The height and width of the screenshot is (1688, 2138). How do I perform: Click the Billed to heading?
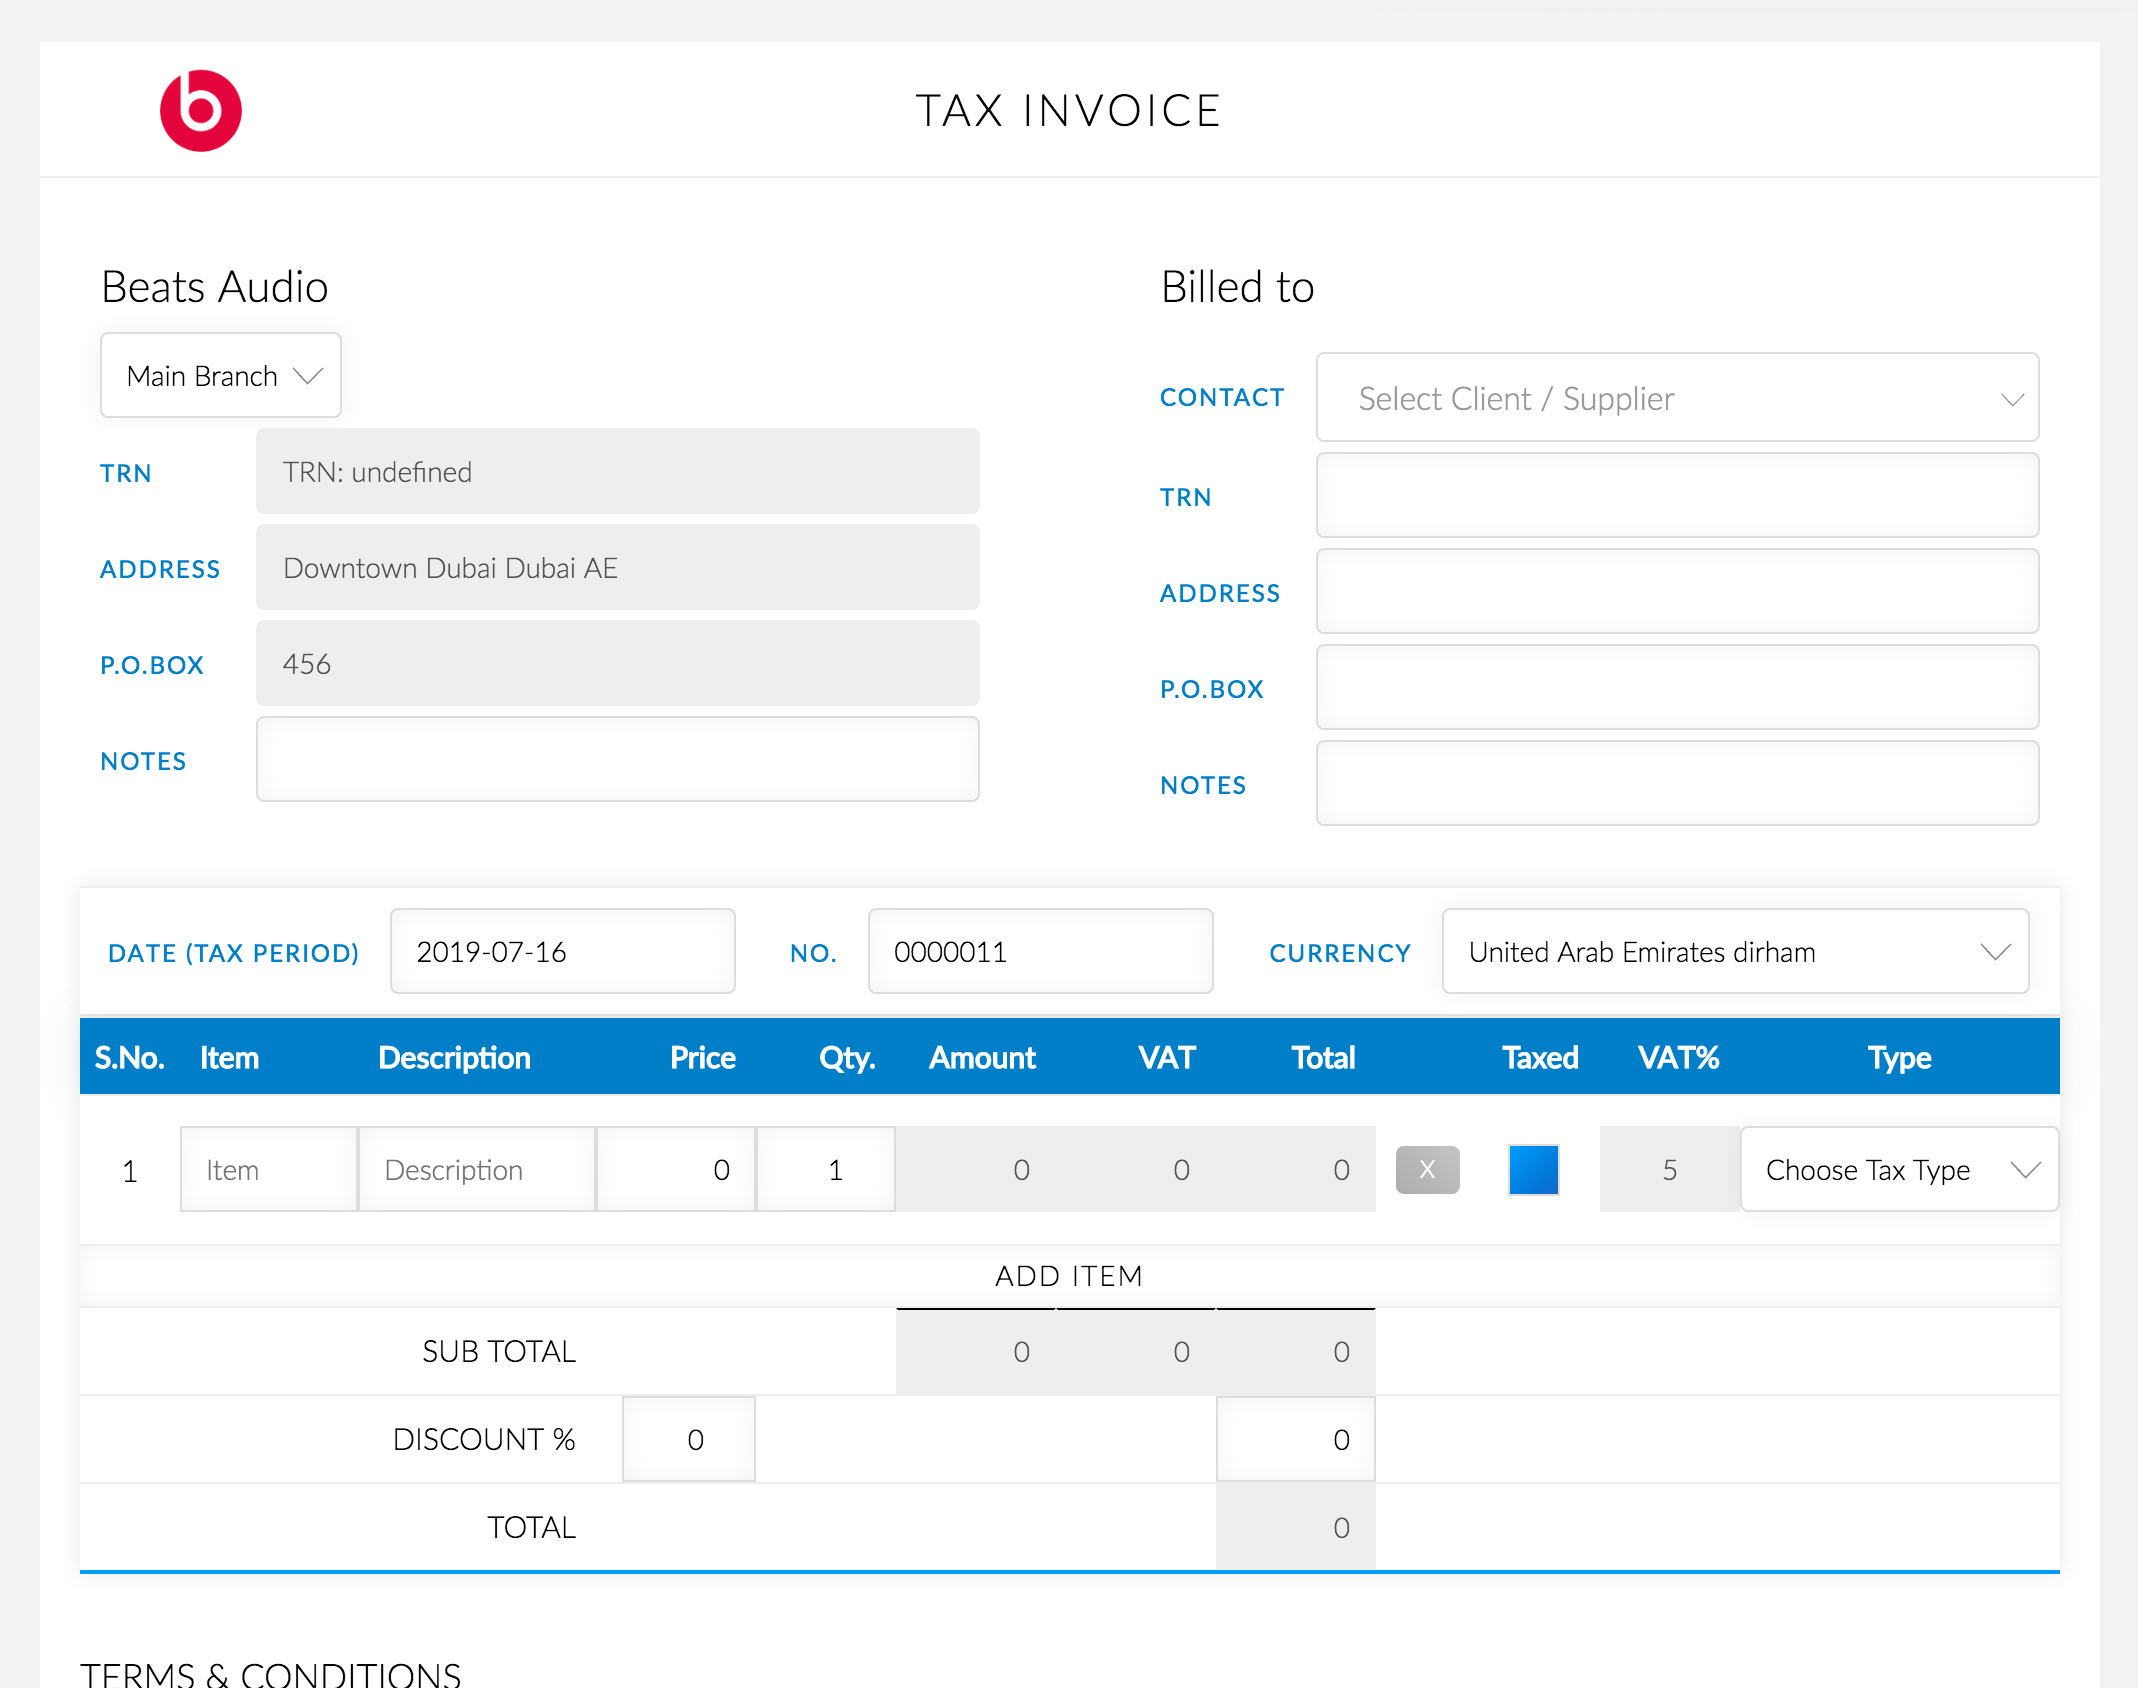(1237, 287)
